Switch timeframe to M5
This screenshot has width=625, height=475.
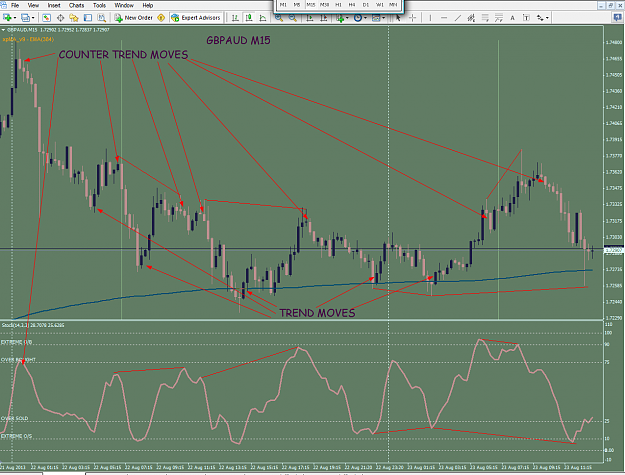(x=297, y=5)
